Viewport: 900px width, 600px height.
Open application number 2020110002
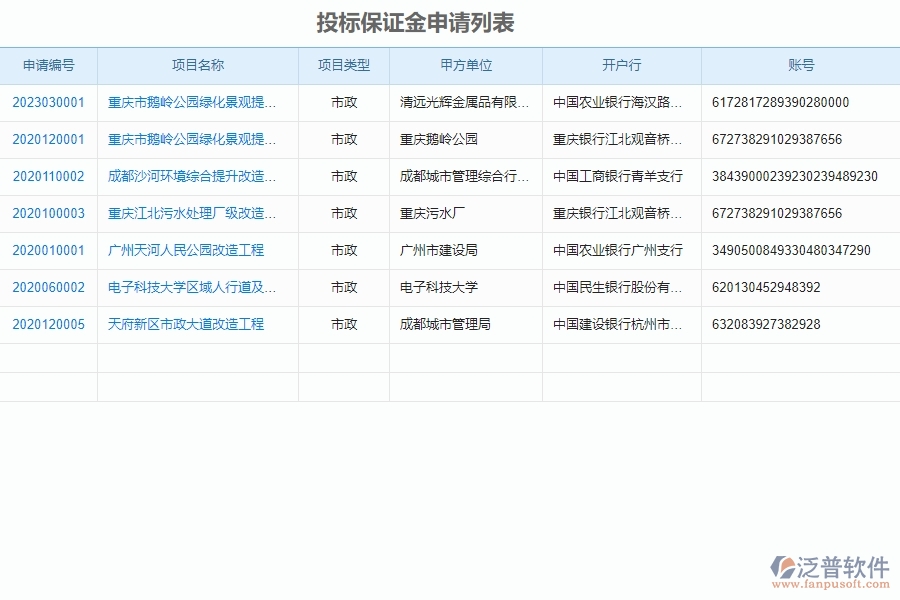pos(48,177)
